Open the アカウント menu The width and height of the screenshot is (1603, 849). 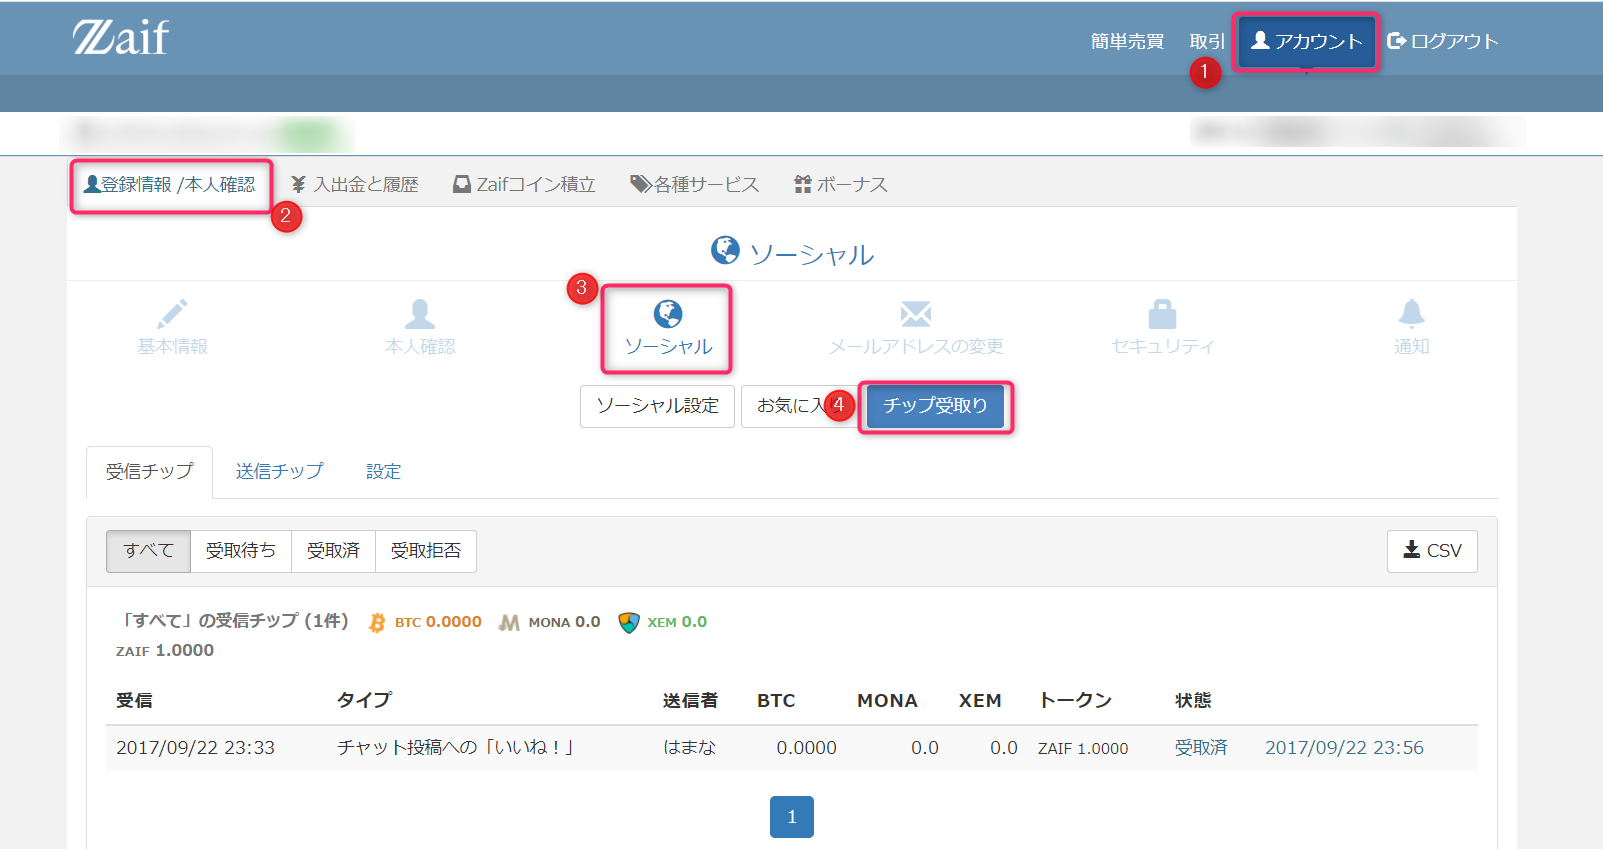click(x=1306, y=41)
